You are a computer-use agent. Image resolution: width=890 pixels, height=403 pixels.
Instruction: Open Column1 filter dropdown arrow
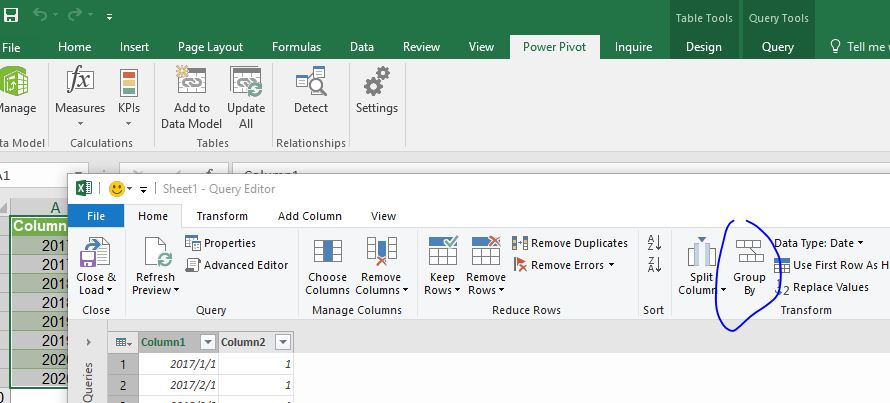coord(206,342)
